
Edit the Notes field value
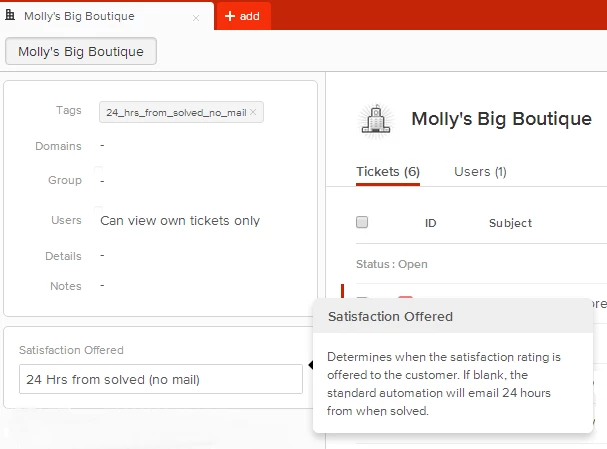[102, 285]
